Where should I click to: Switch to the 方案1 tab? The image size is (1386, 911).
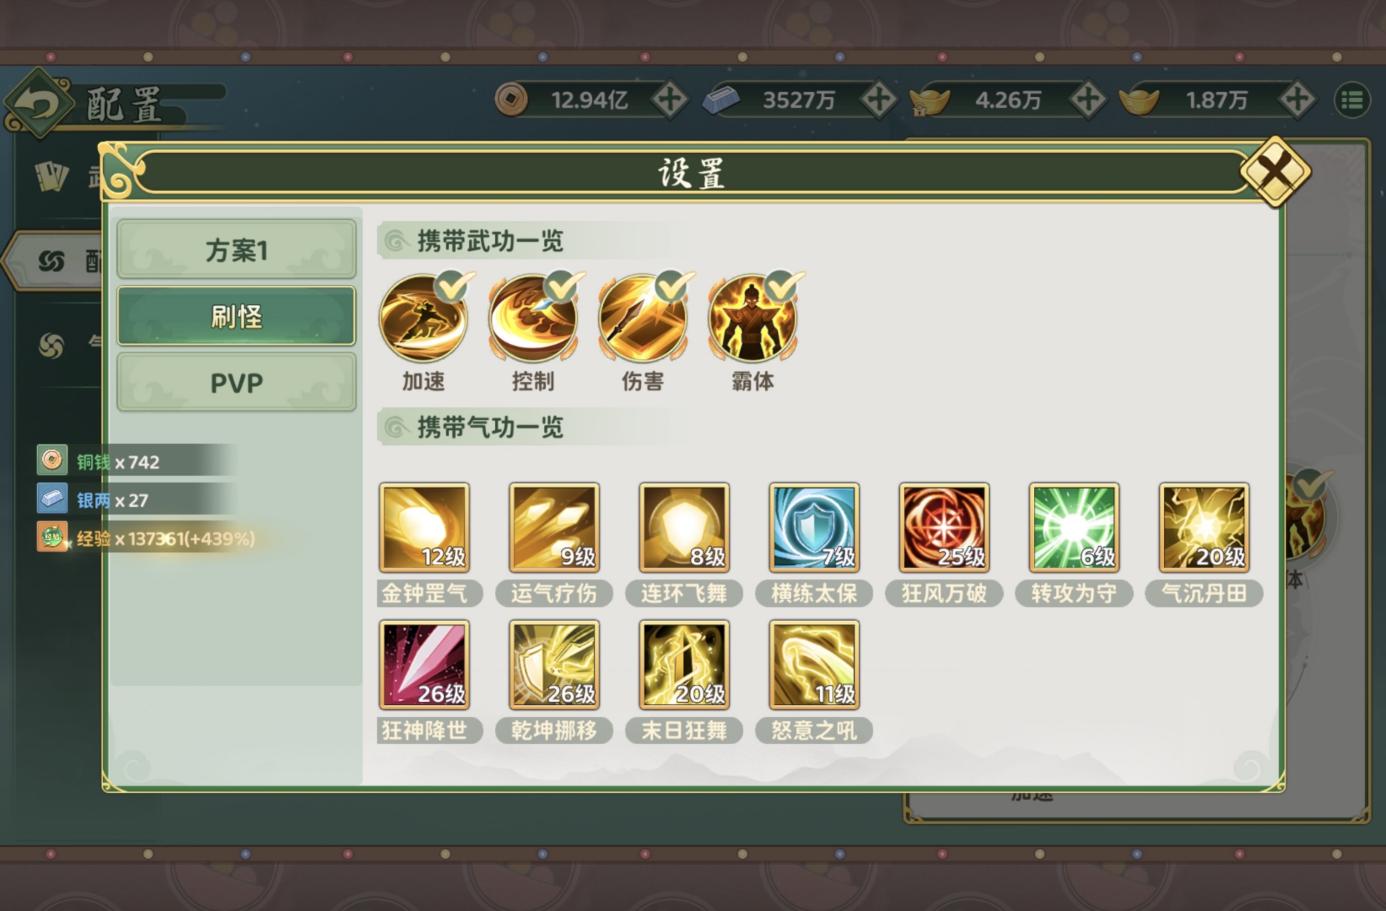coord(237,249)
